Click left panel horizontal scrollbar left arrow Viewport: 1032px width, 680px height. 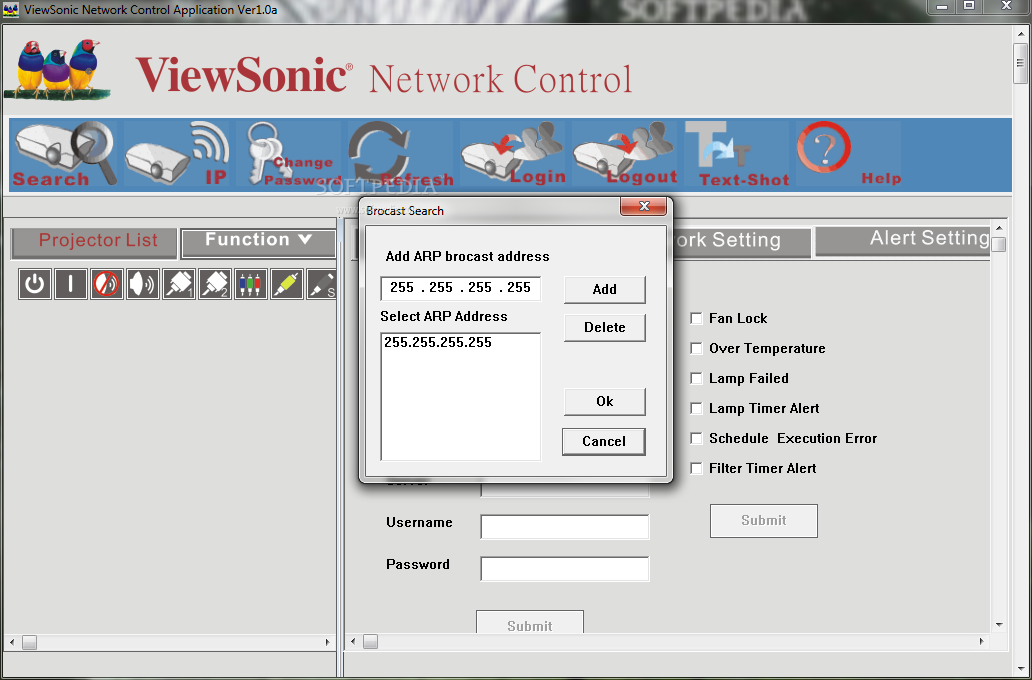[12, 642]
